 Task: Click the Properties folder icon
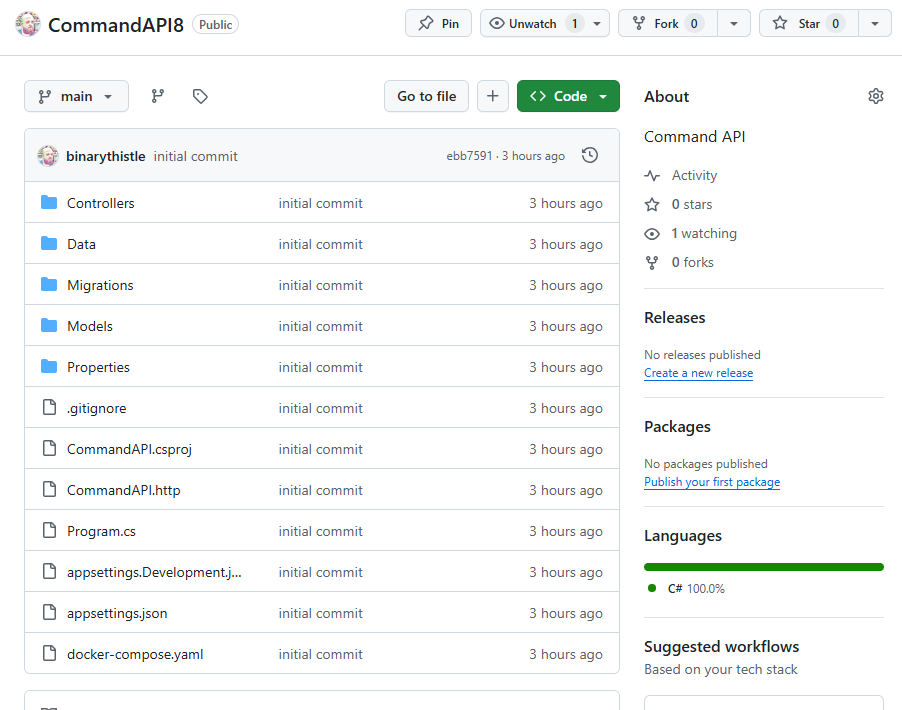point(49,367)
